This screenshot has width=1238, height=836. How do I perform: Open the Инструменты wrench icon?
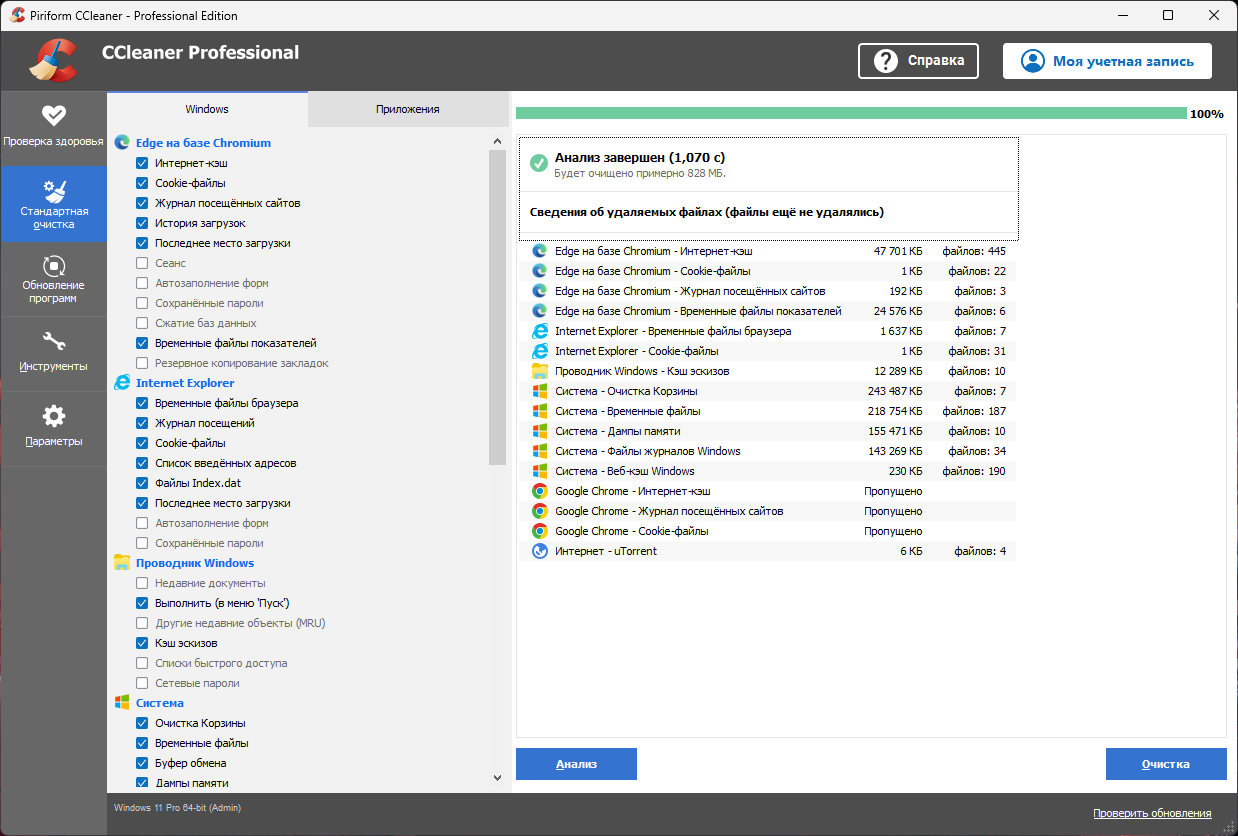tap(54, 341)
